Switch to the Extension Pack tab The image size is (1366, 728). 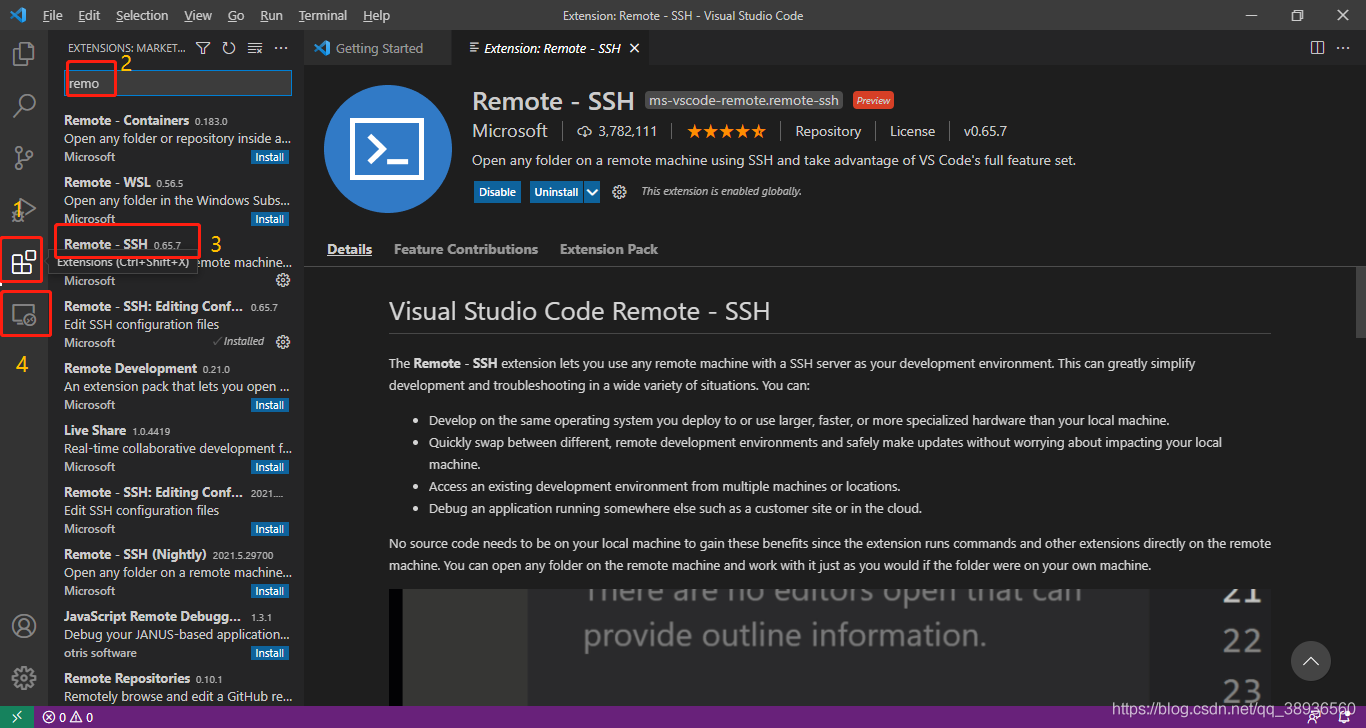609,250
